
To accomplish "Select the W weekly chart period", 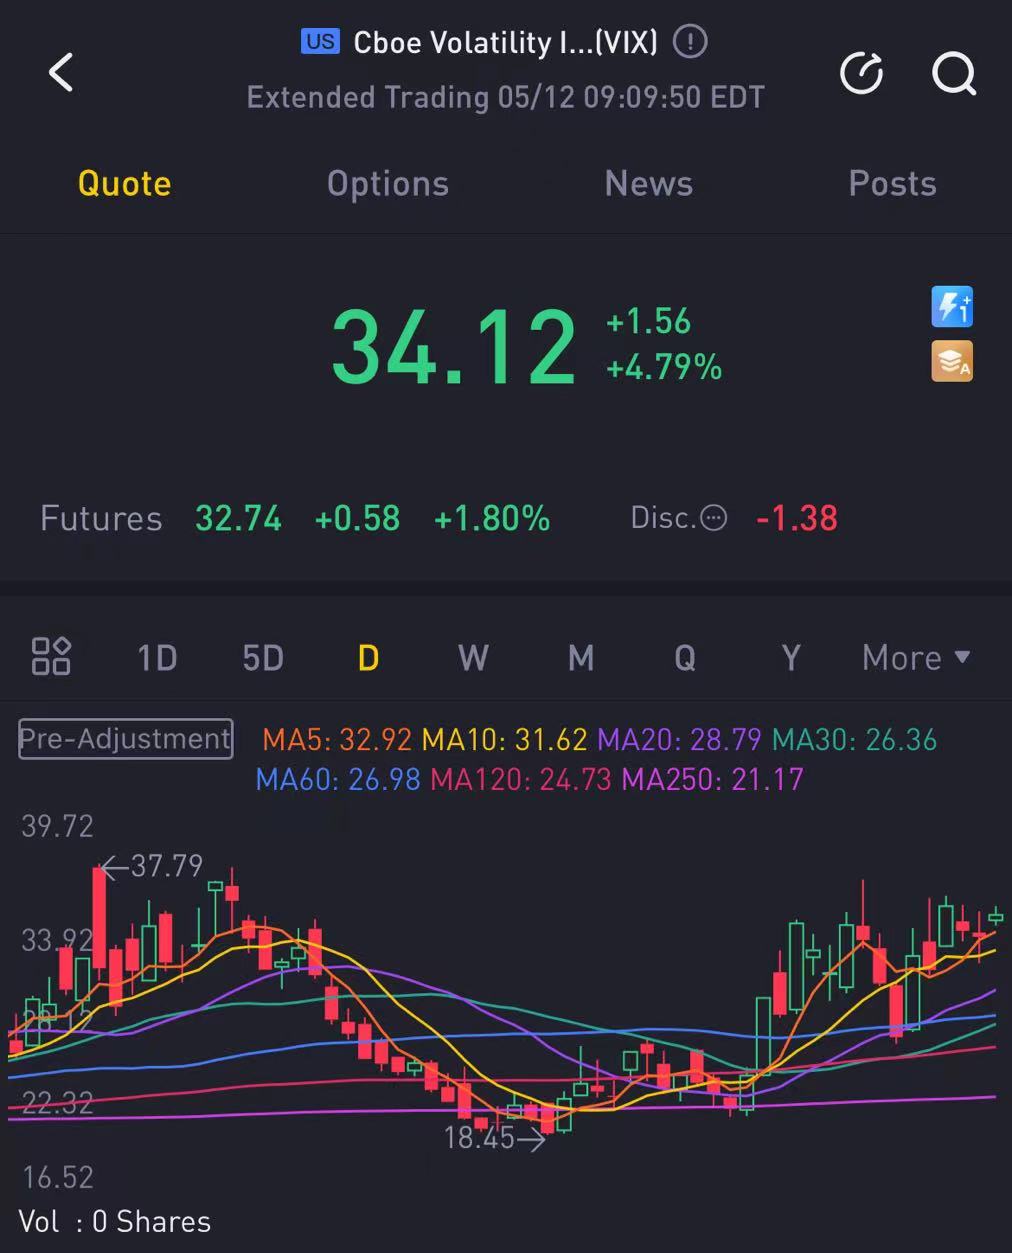I will coord(473,658).
